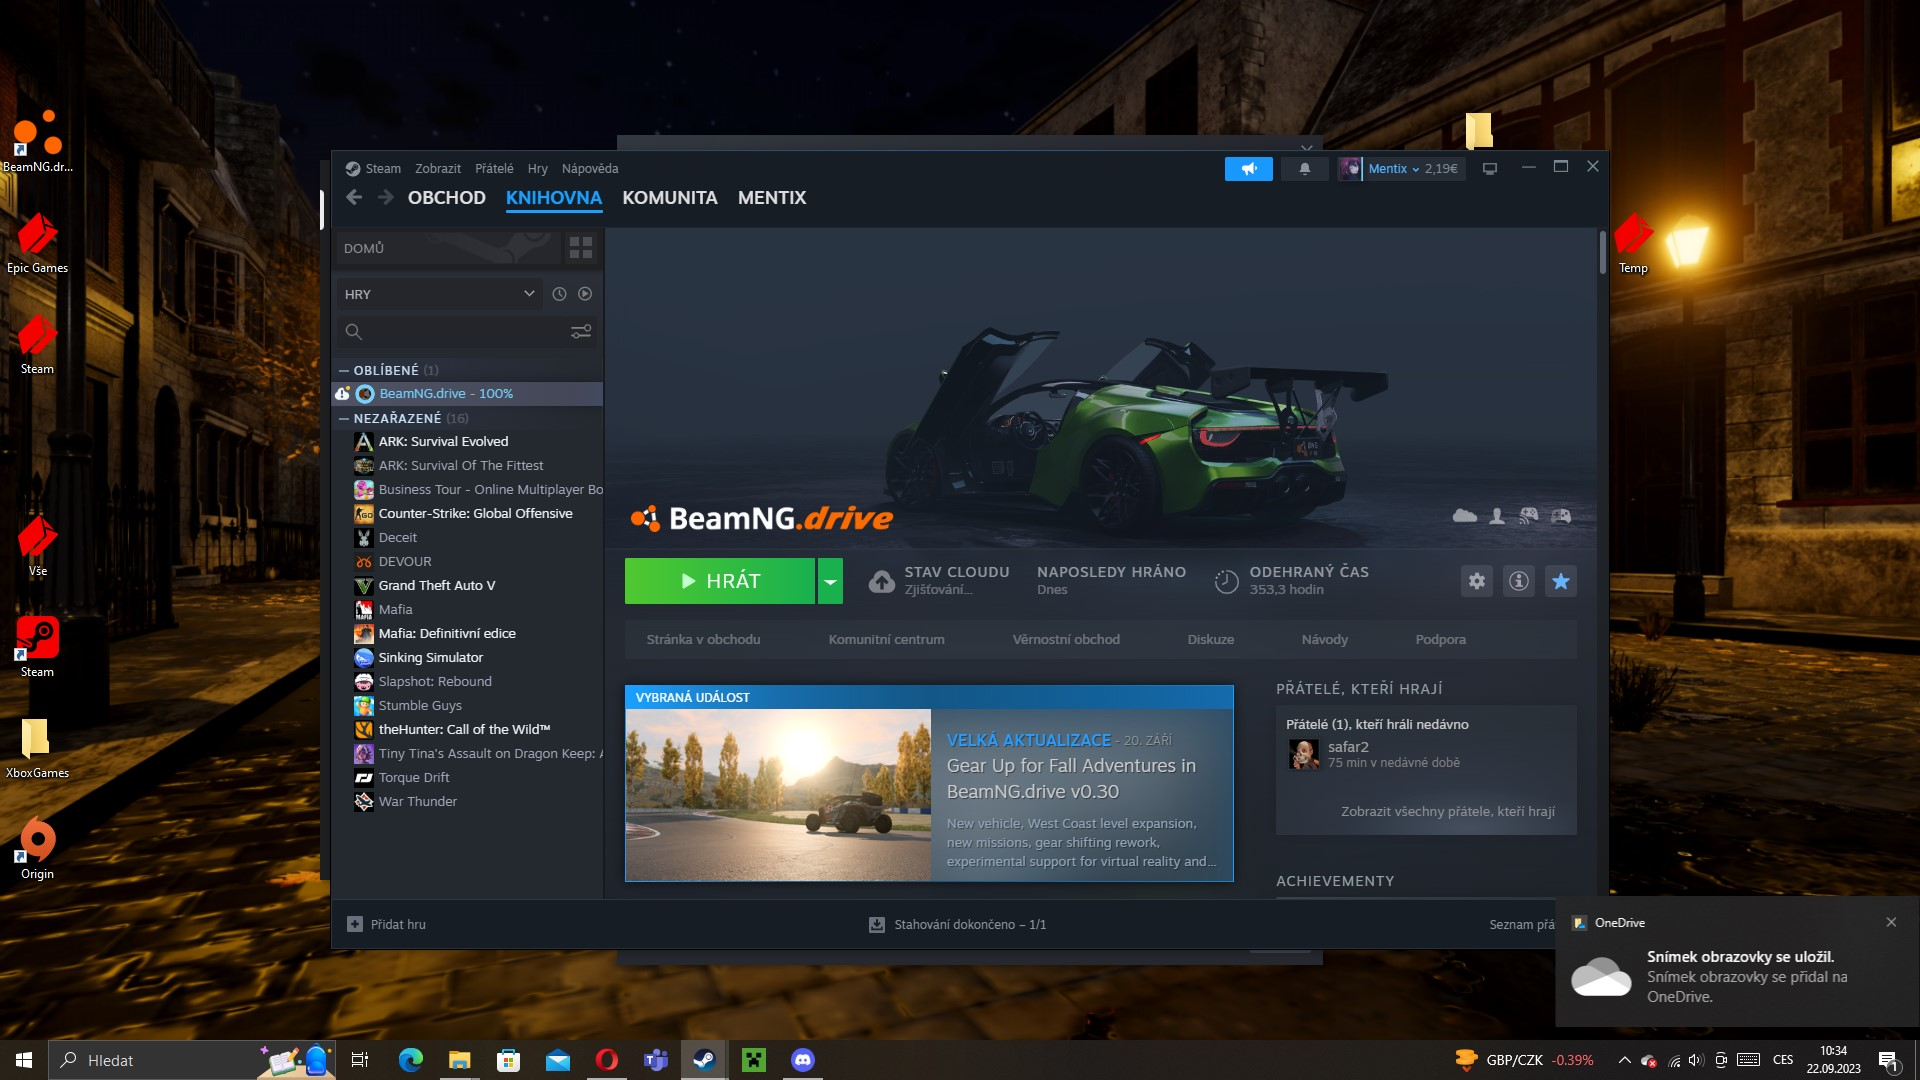
Task: Collapse the OBLÍBENÉ category
Action: coord(344,370)
